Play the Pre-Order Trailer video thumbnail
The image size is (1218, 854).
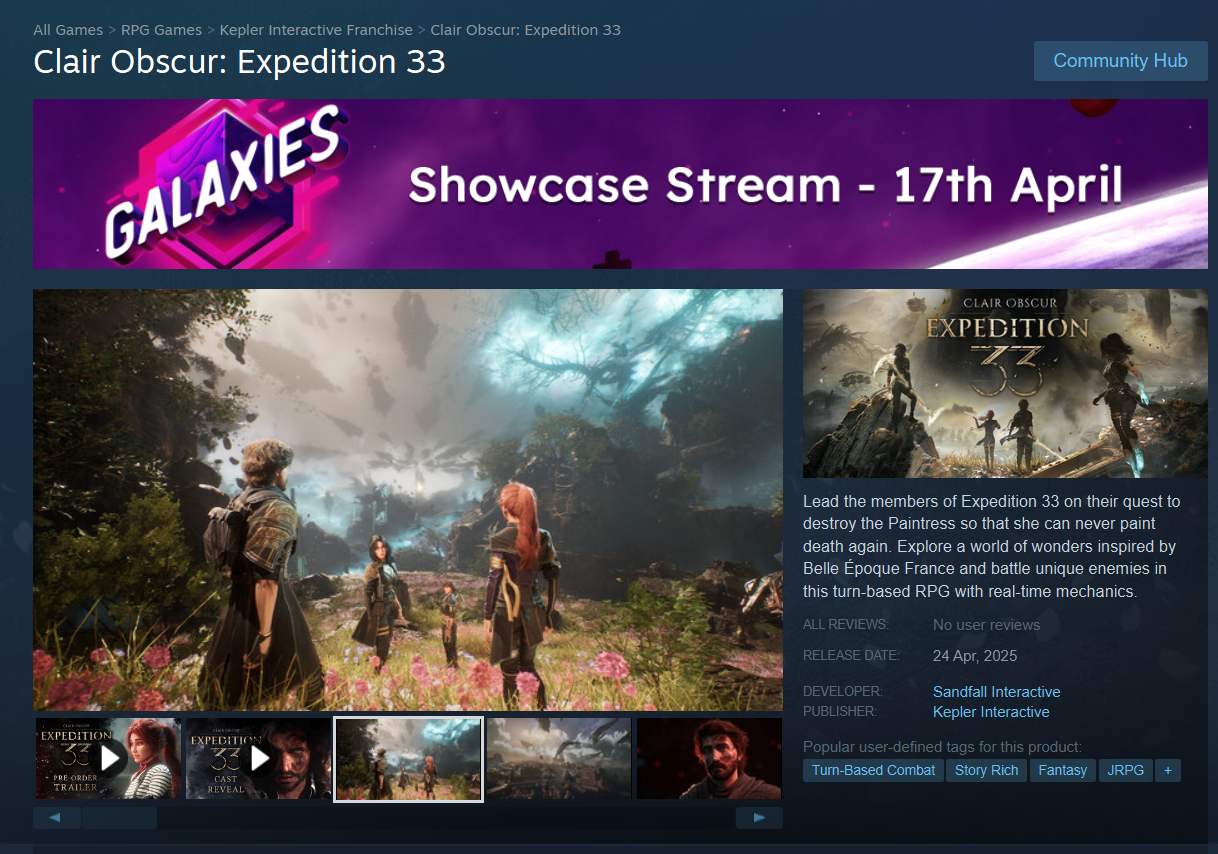pos(109,759)
